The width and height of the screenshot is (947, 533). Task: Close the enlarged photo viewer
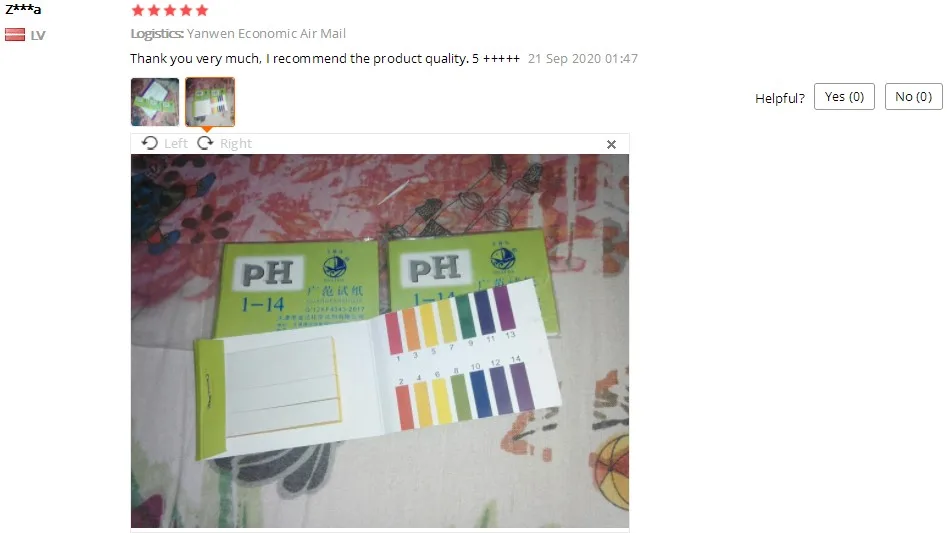[x=611, y=144]
